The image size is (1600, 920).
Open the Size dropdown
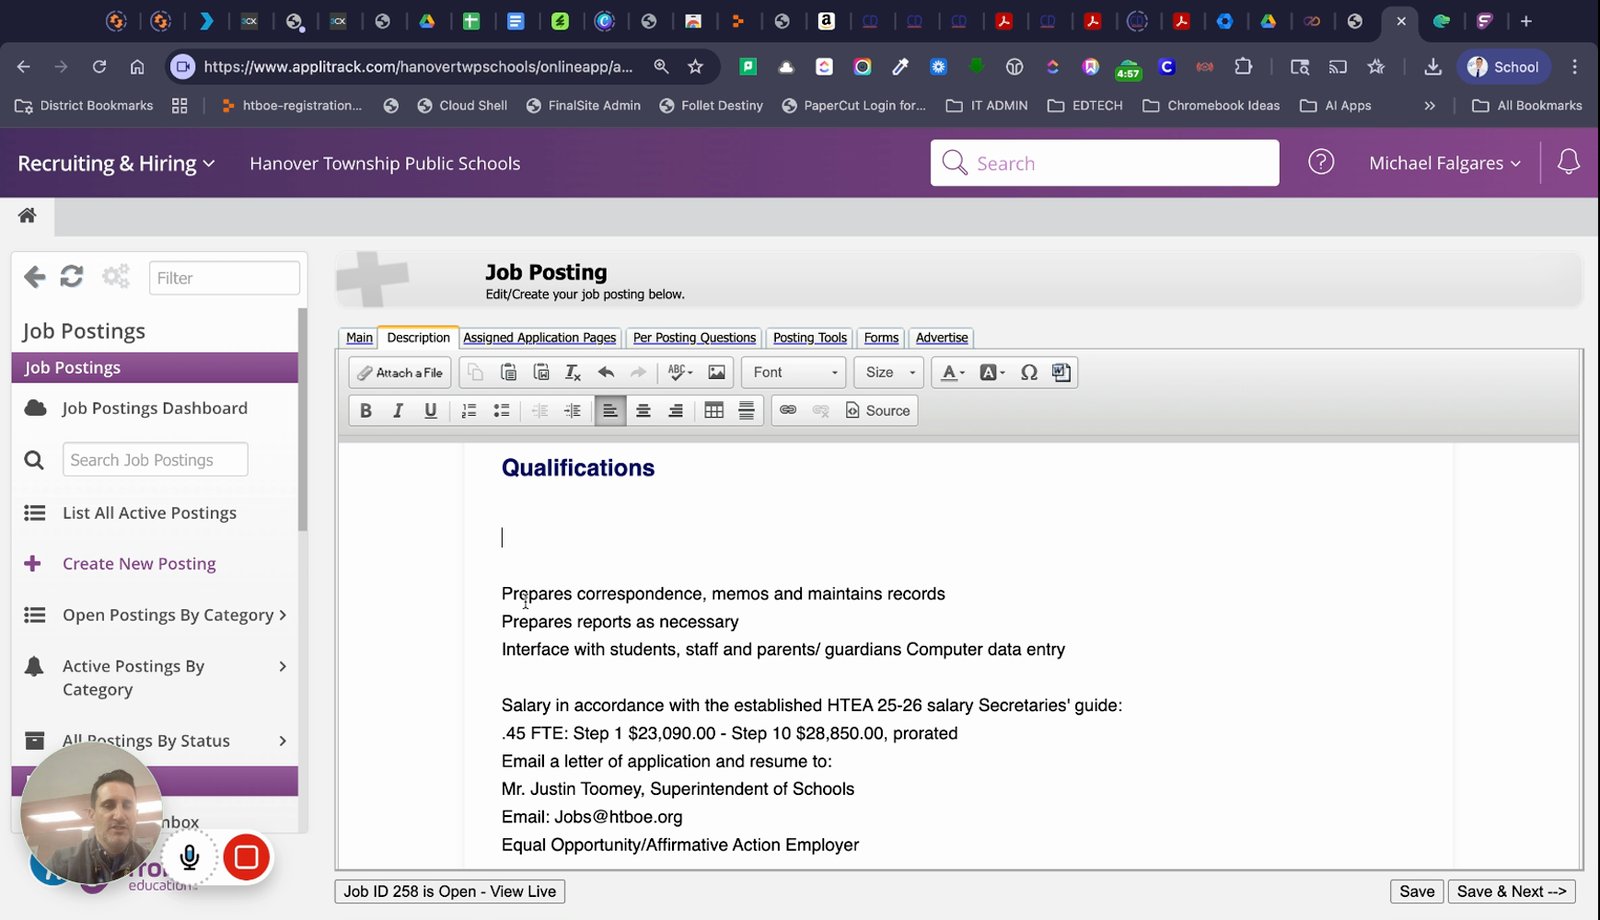click(x=889, y=372)
